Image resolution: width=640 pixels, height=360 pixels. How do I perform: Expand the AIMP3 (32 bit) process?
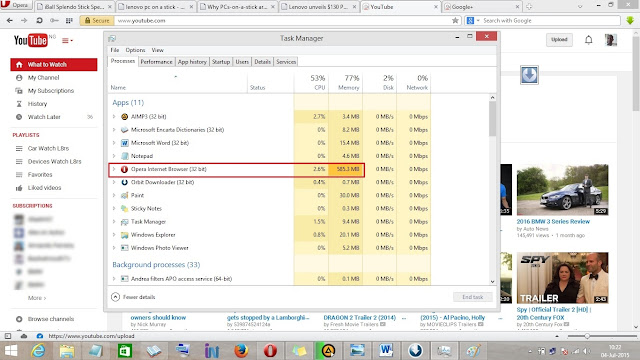pos(114,117)
